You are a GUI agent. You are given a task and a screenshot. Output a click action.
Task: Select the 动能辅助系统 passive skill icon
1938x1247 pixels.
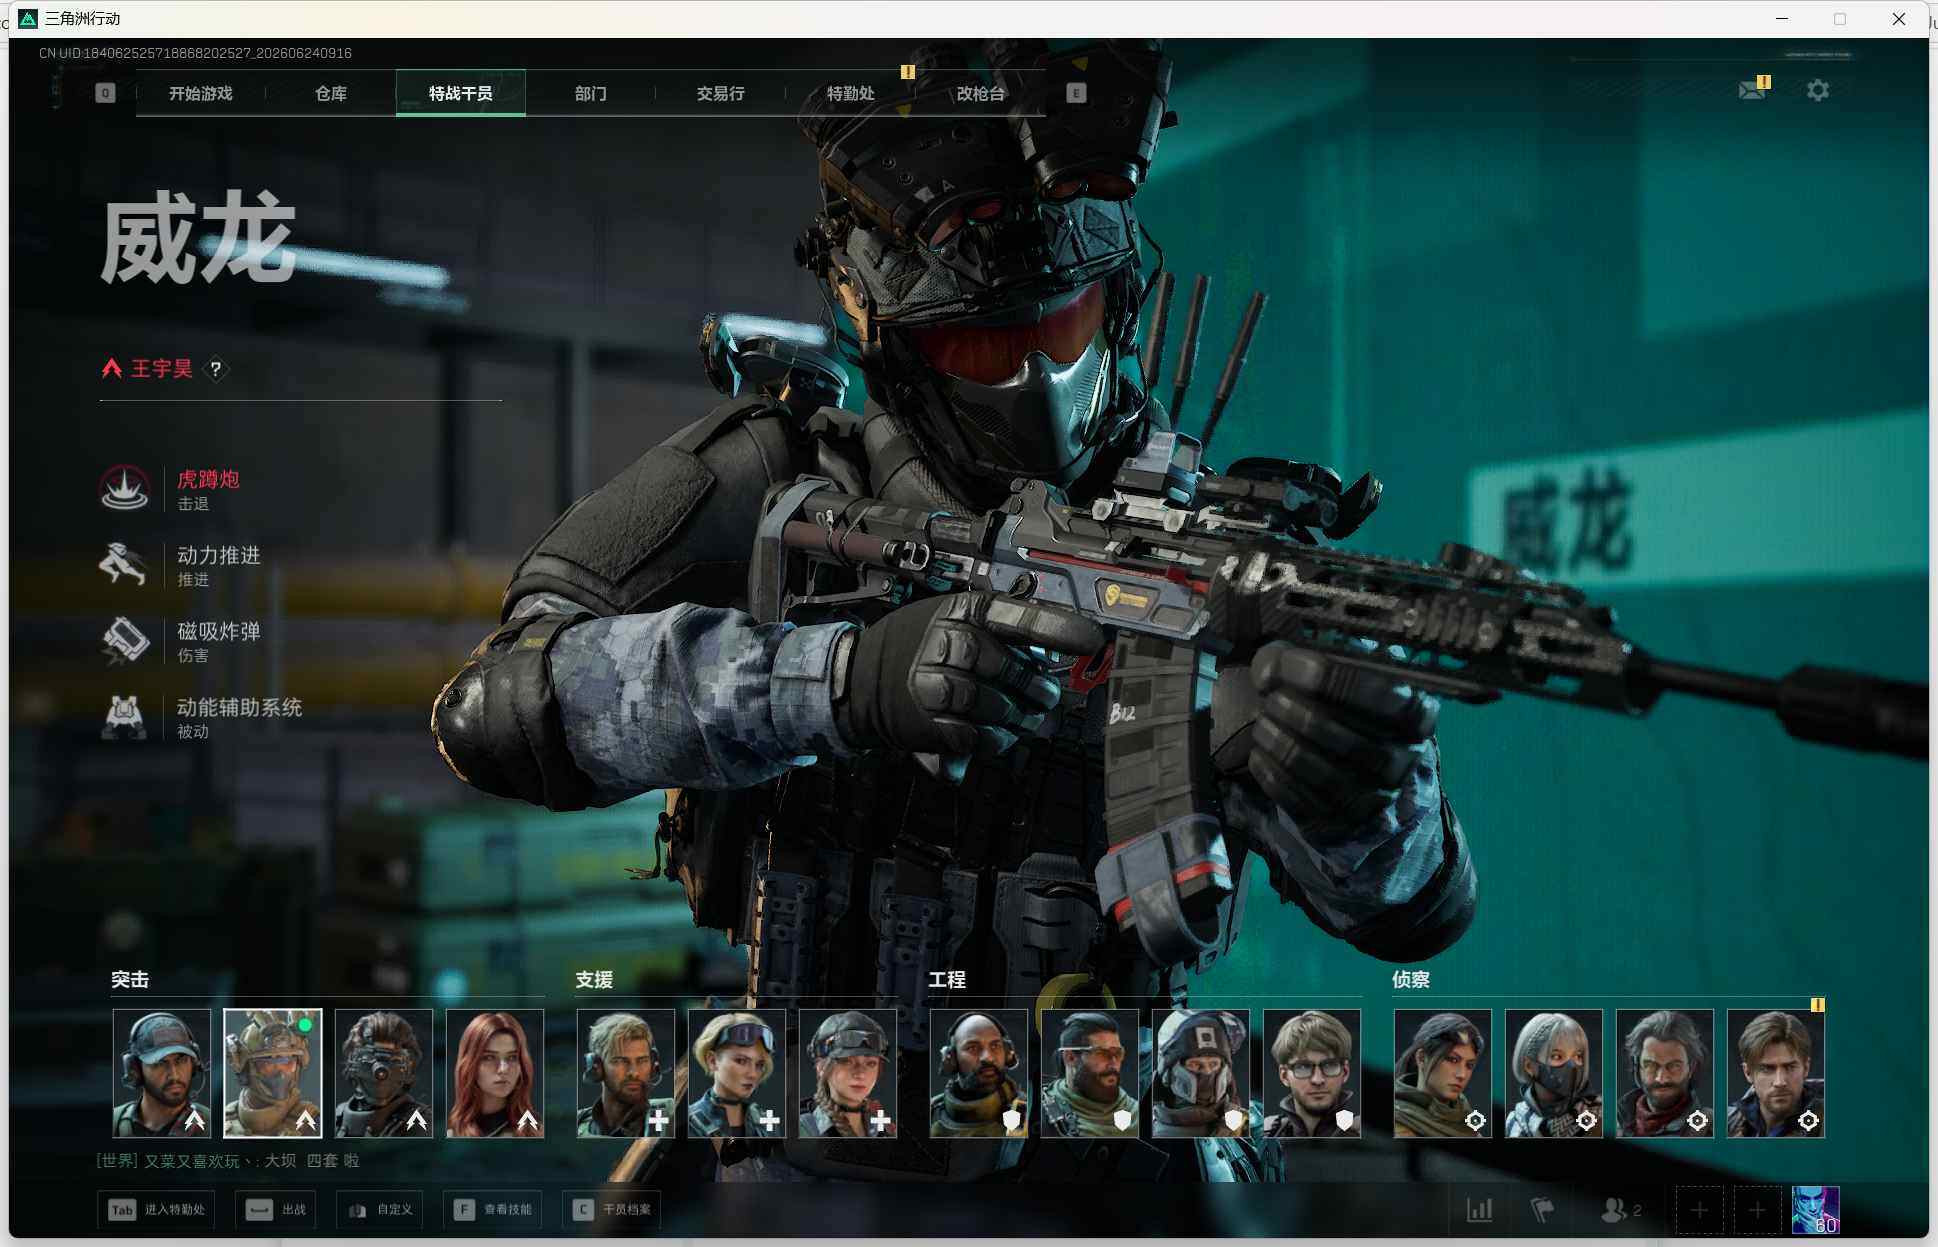click(125, 716)
